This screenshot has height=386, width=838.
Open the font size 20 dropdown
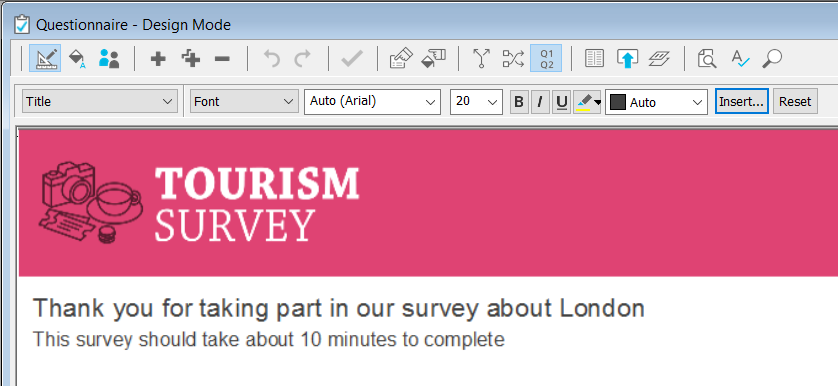[476, 102]
